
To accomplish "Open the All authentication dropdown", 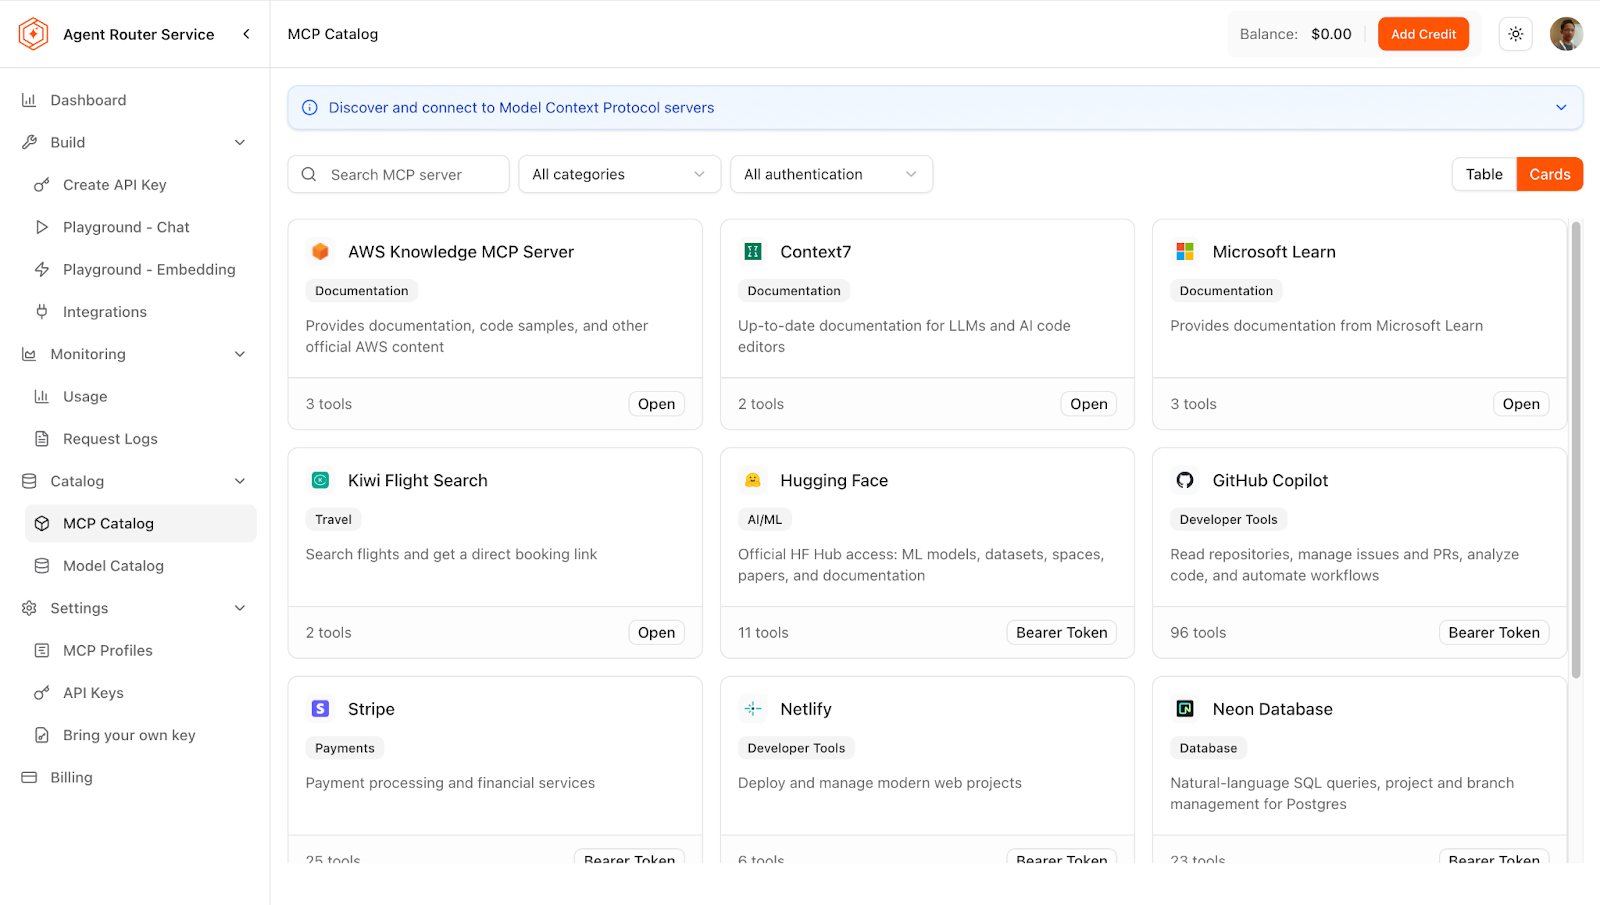I will pyautogui.click(x=831, y=174).
